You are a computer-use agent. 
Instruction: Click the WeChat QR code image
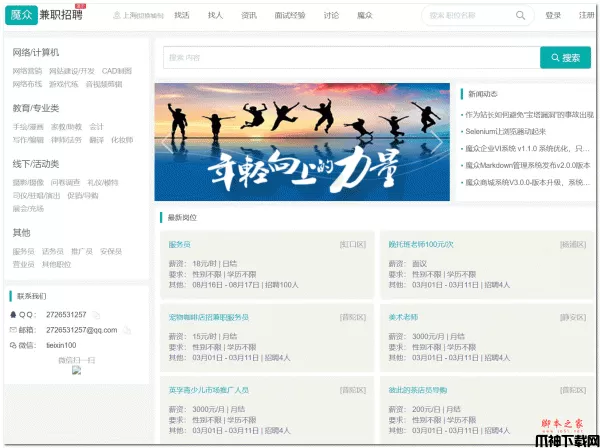point(76,370)
